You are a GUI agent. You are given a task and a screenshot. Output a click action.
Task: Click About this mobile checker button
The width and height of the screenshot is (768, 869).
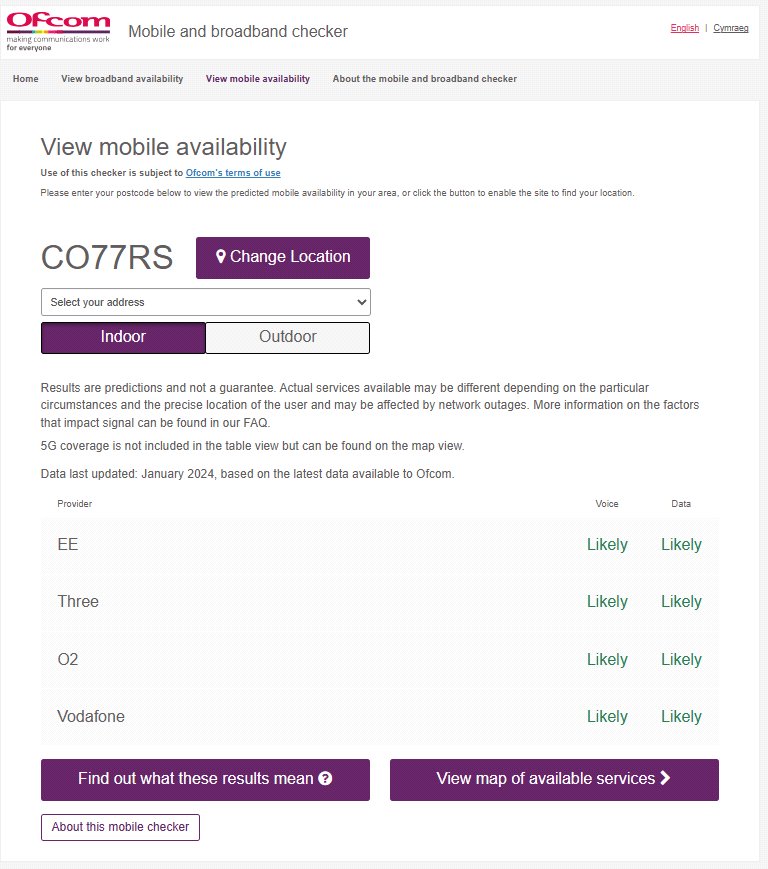120,827
